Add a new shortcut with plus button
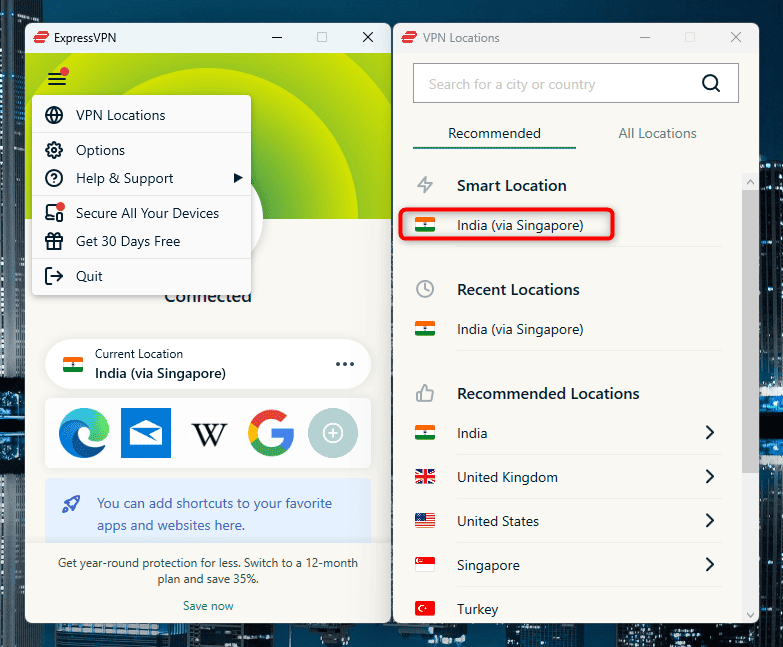This screenshot has height=647, width=783. [x=333, y=433]
